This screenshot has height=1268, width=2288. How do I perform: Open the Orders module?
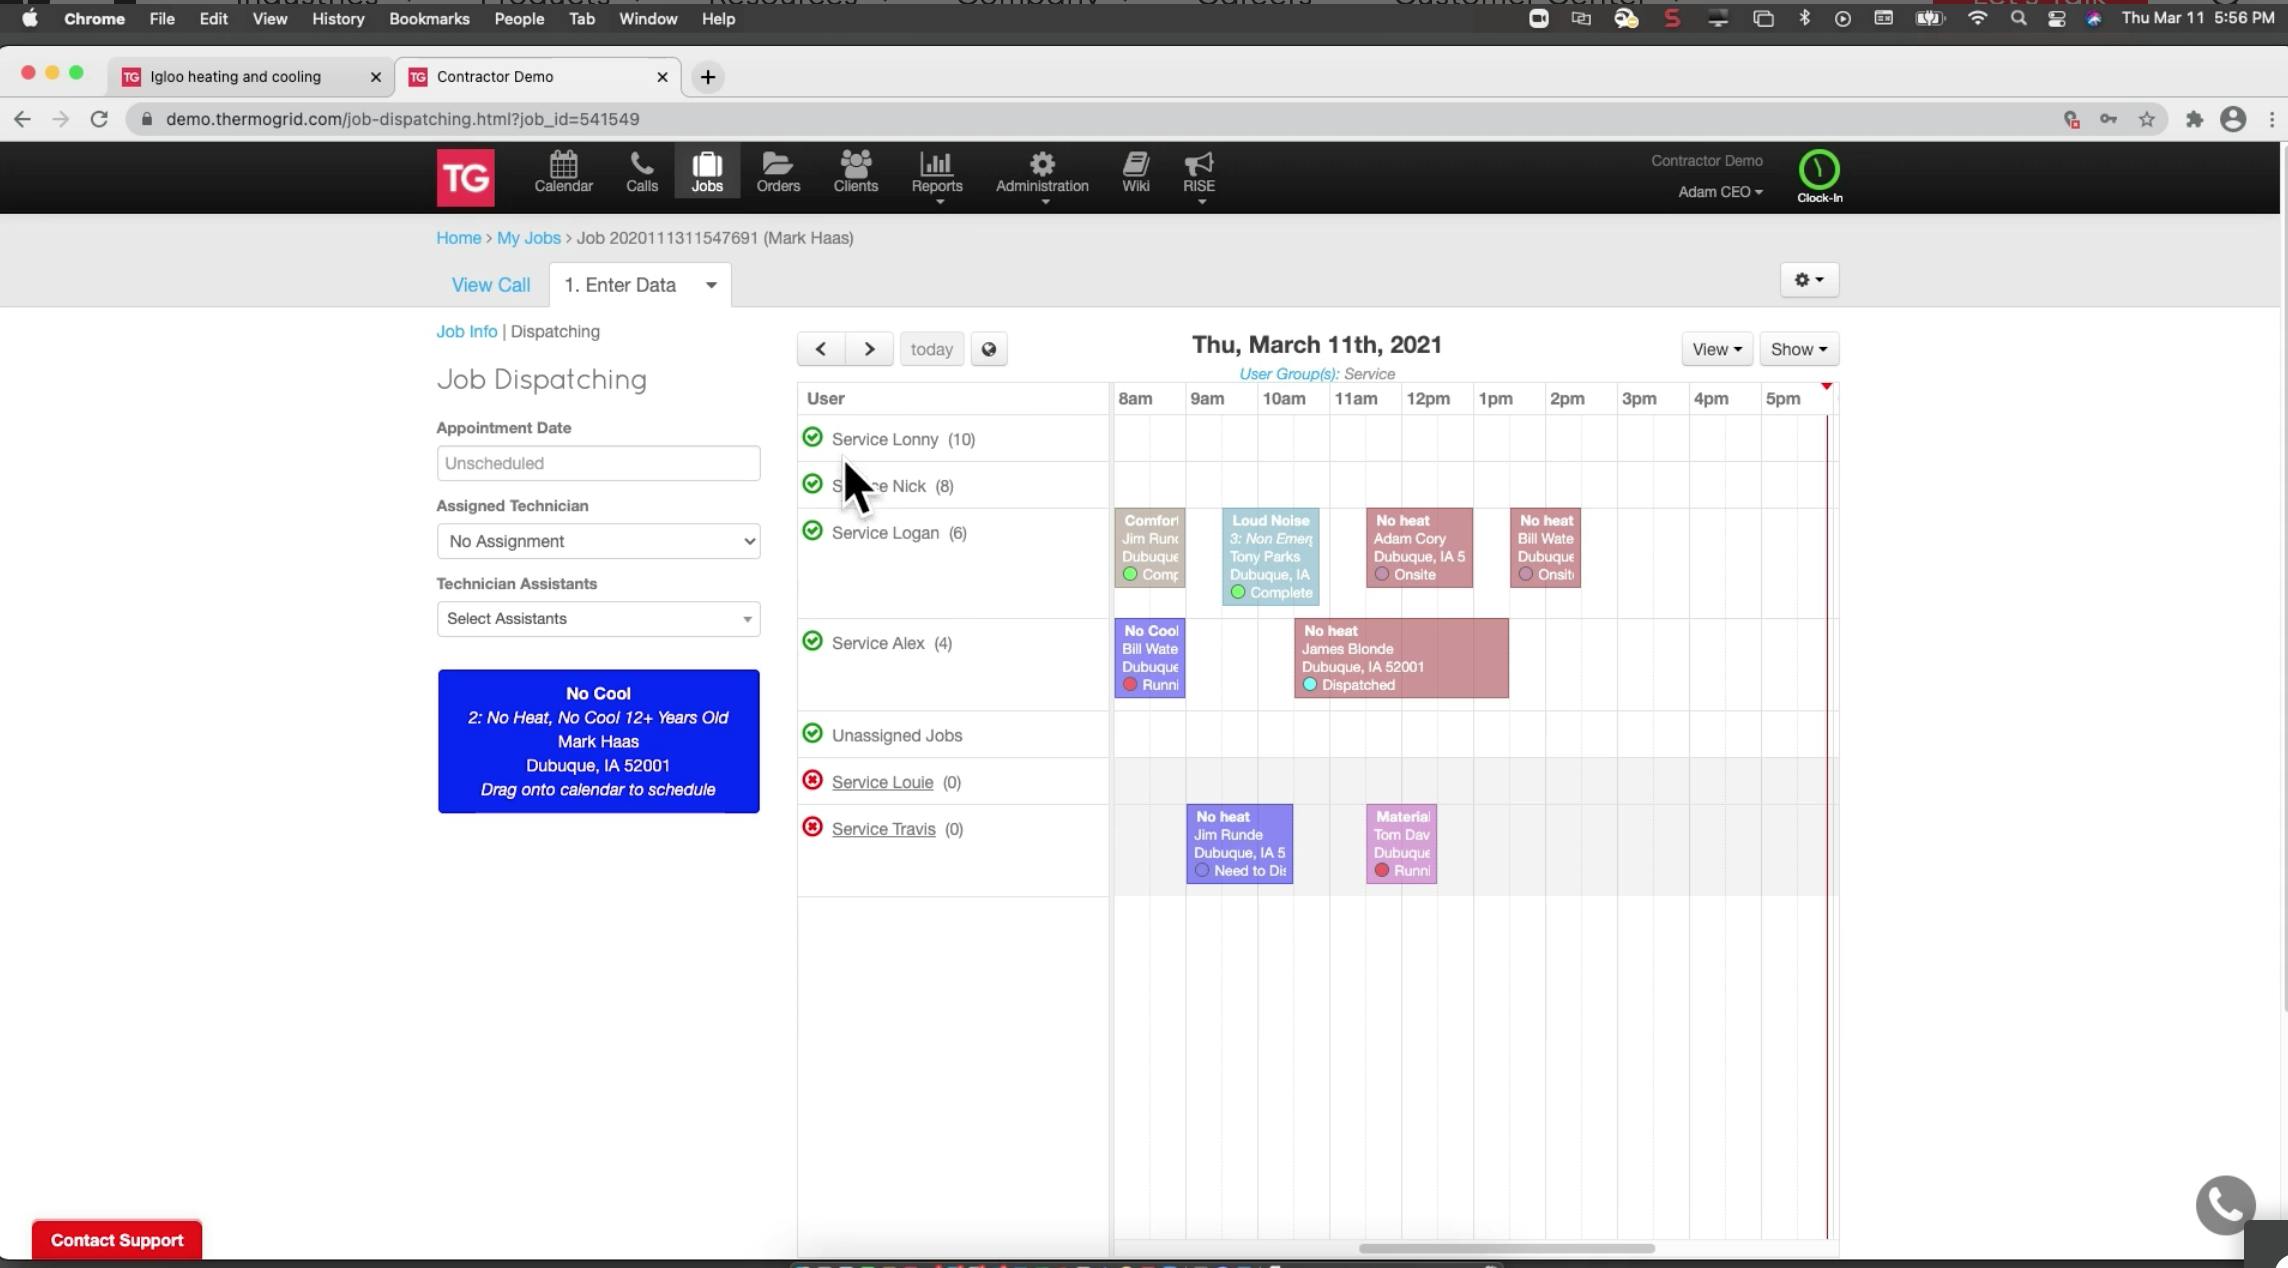point(778,172)
